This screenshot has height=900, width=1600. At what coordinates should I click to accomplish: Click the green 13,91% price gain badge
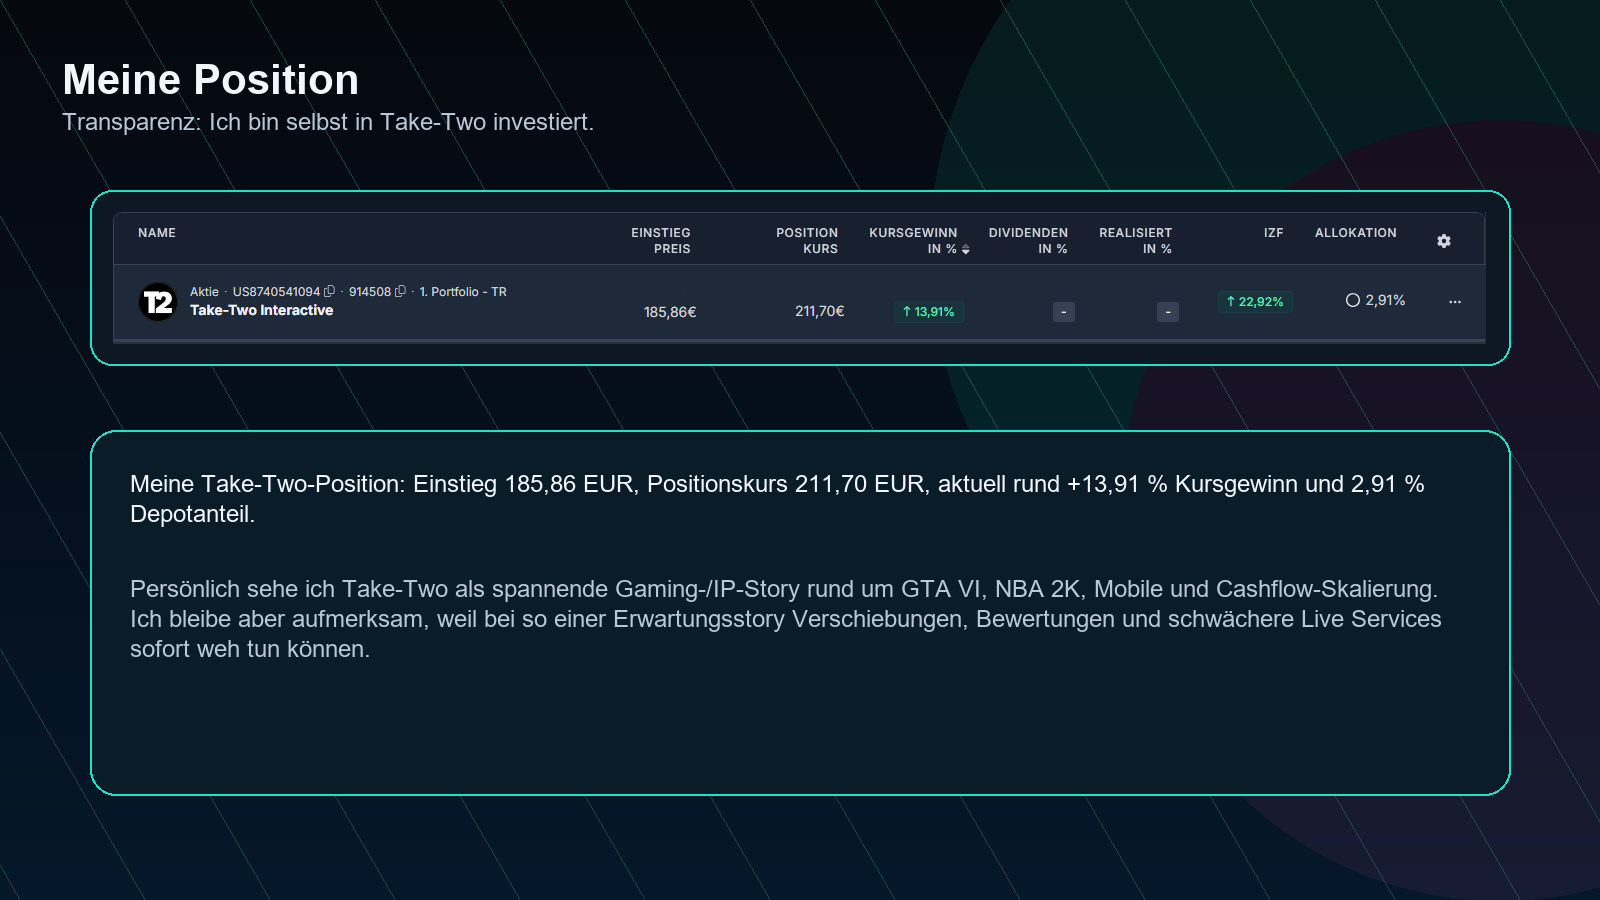point(928,312)
